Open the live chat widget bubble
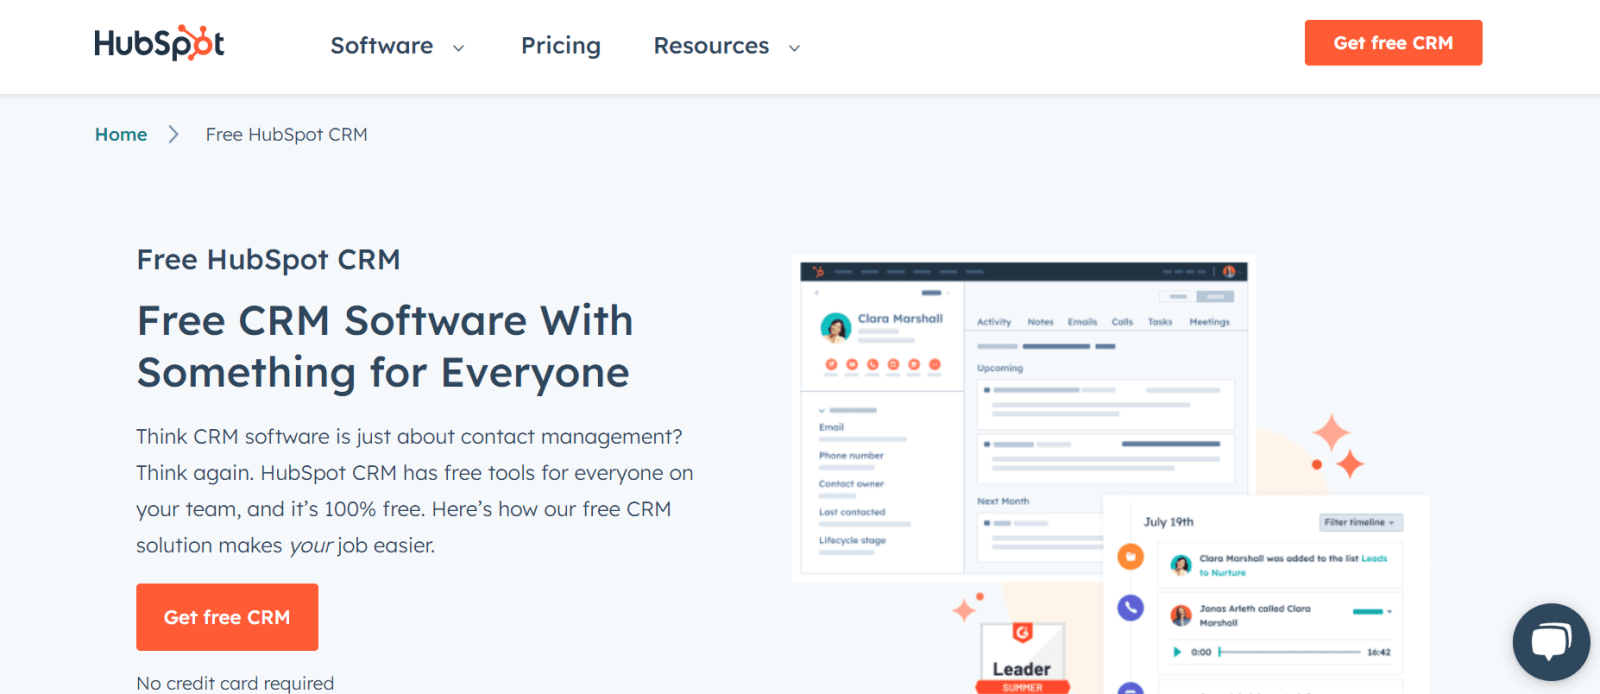Viewport: 1600px width, 694px height. pos(1551,642)
